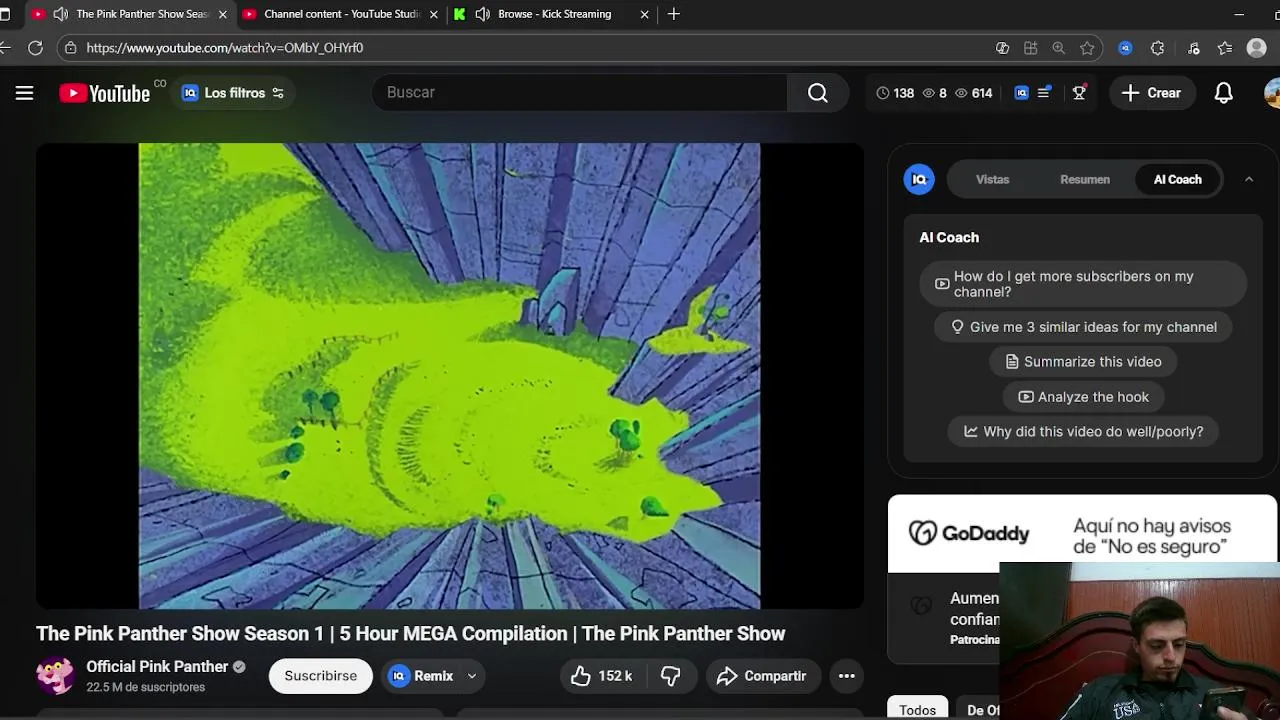Open the Los filtros button
1280x720 pixels.
pyautogui.click(x=233, y=93)
